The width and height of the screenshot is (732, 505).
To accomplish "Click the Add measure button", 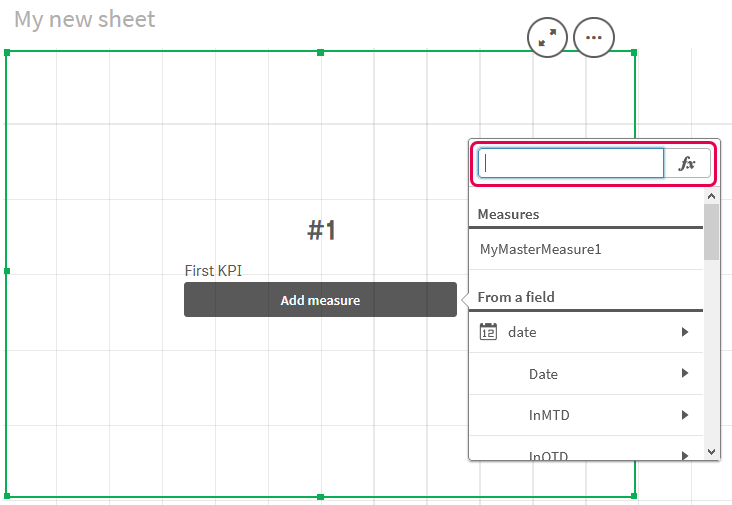I will 320,300.
